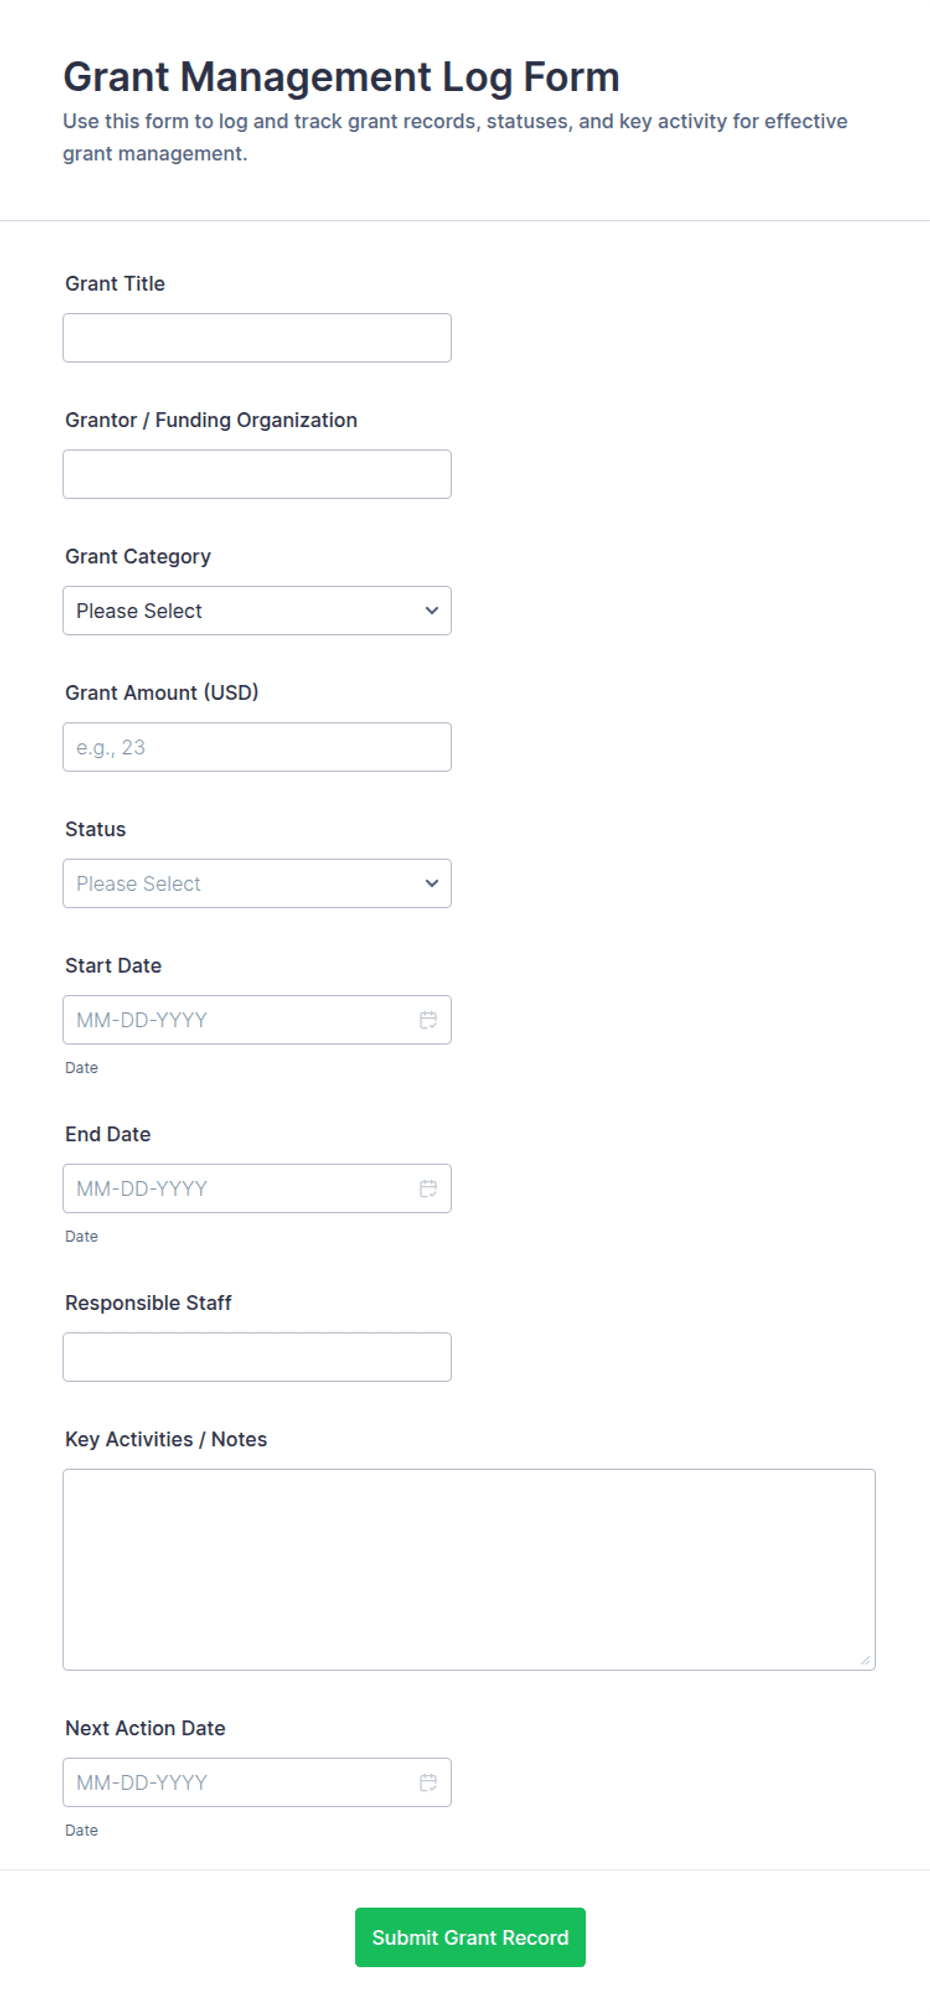Image resolution: width=930 pixels, height=2016 pixels.
Task: Click the Grant Title label
Action: [115, 284]
